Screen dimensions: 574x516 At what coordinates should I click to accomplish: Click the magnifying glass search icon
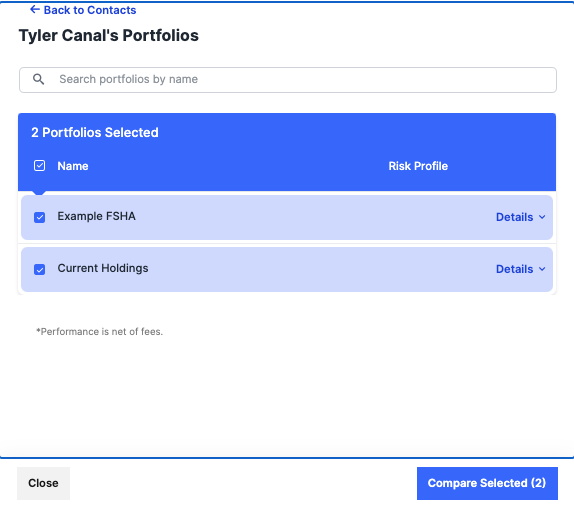(x=38, y=79)
